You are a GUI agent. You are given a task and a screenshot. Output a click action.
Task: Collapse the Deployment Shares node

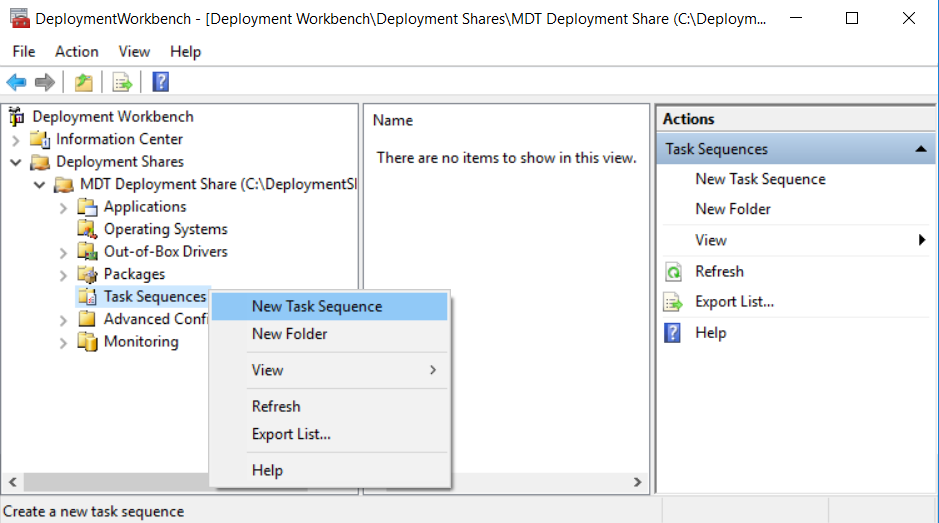[x=16, y=162]
